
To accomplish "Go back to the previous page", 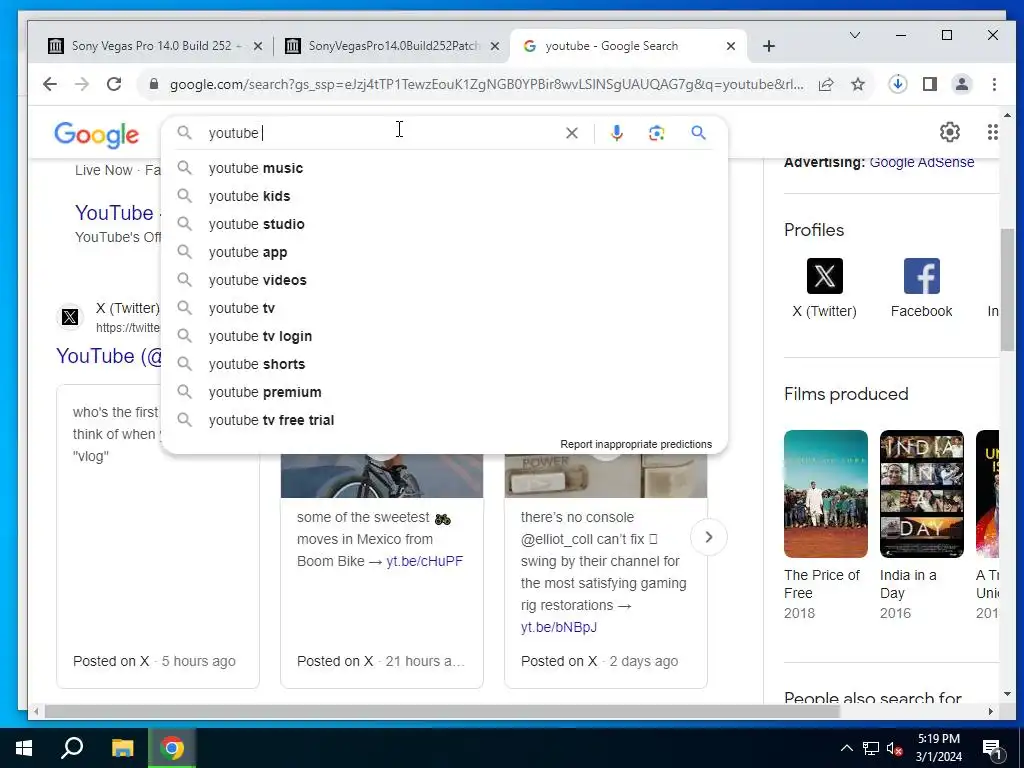I will (50, 84).
